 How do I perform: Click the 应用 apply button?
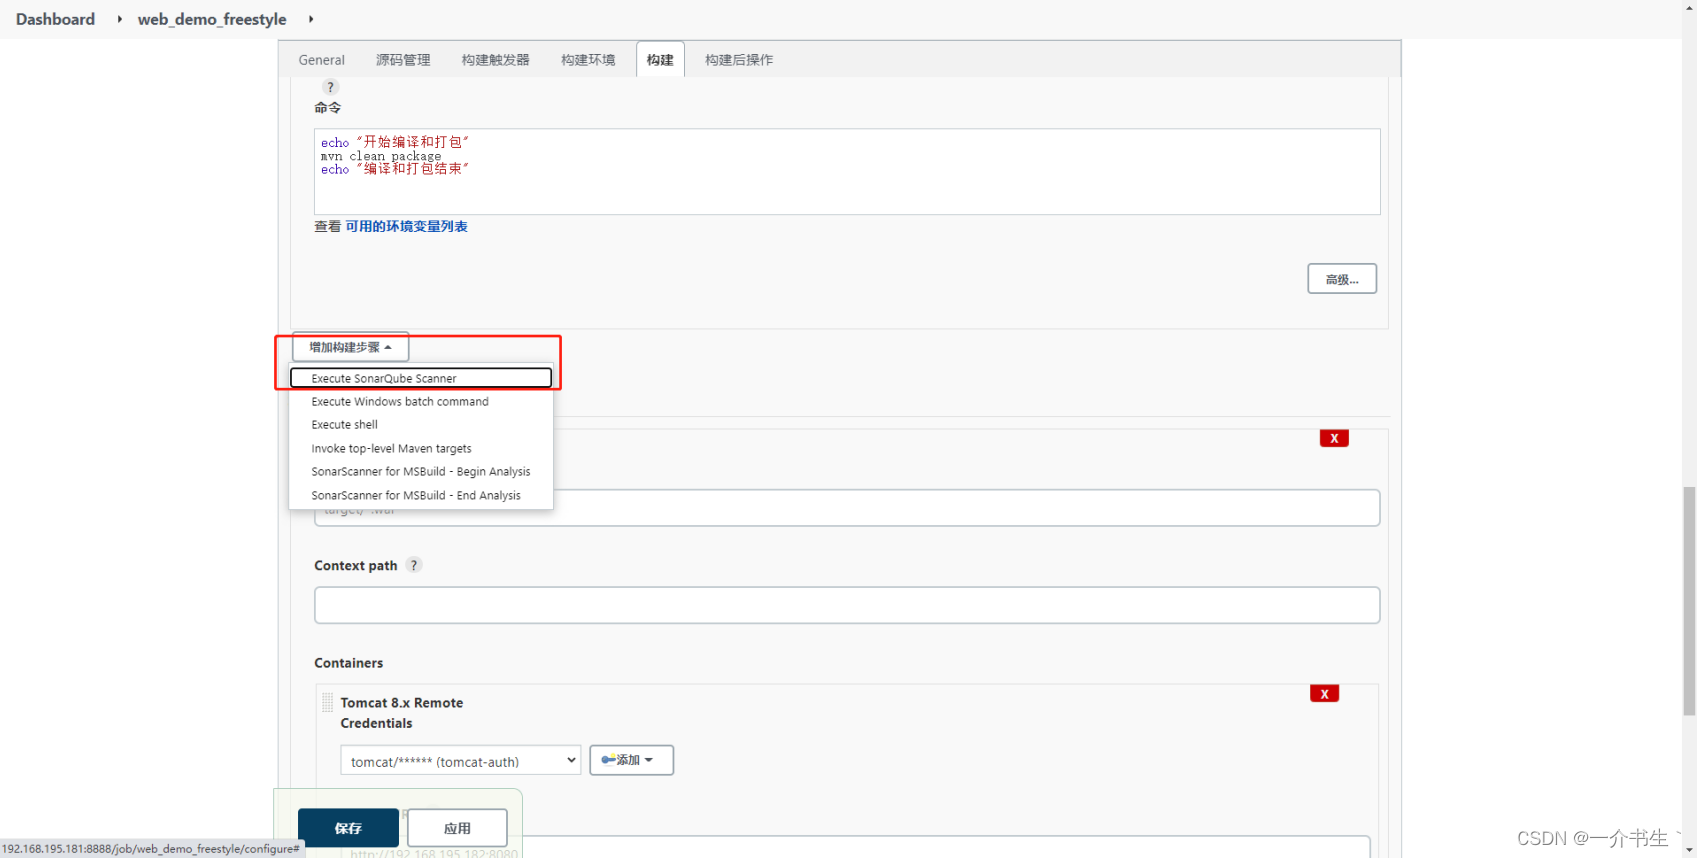tap(457, 828)
